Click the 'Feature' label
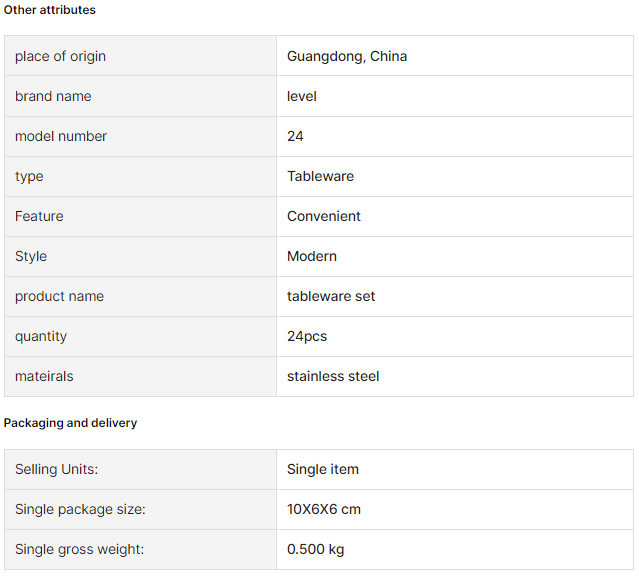 40,216
